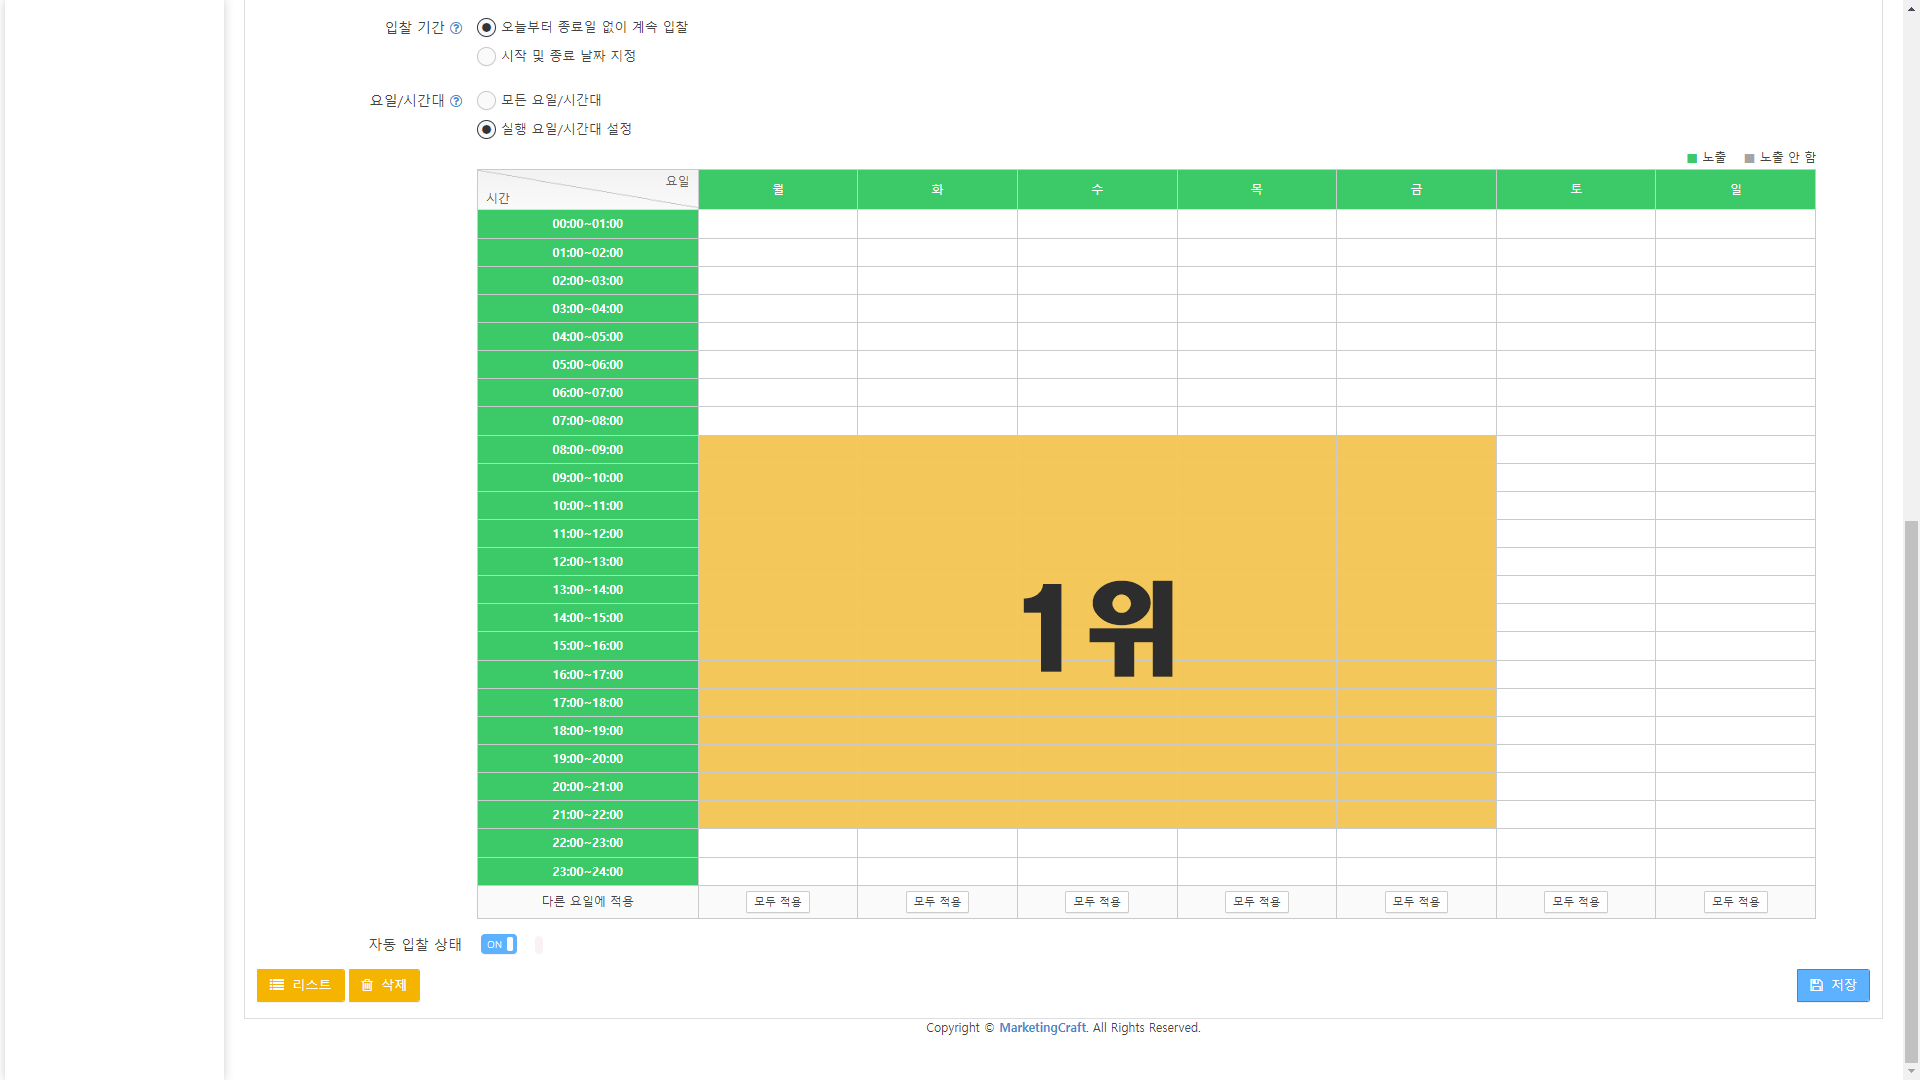Click 모두 적용 under Sunday column
1920x1080 pixels.
(x=1736, y=902)
